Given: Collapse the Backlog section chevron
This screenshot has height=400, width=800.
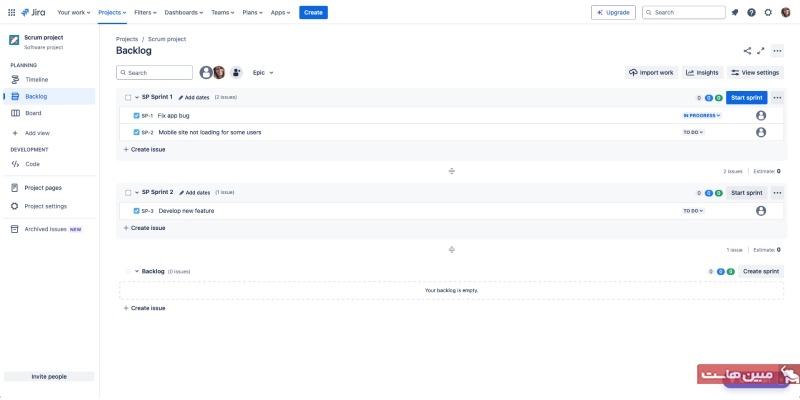Looking at the screenshot, I should 137,271.
